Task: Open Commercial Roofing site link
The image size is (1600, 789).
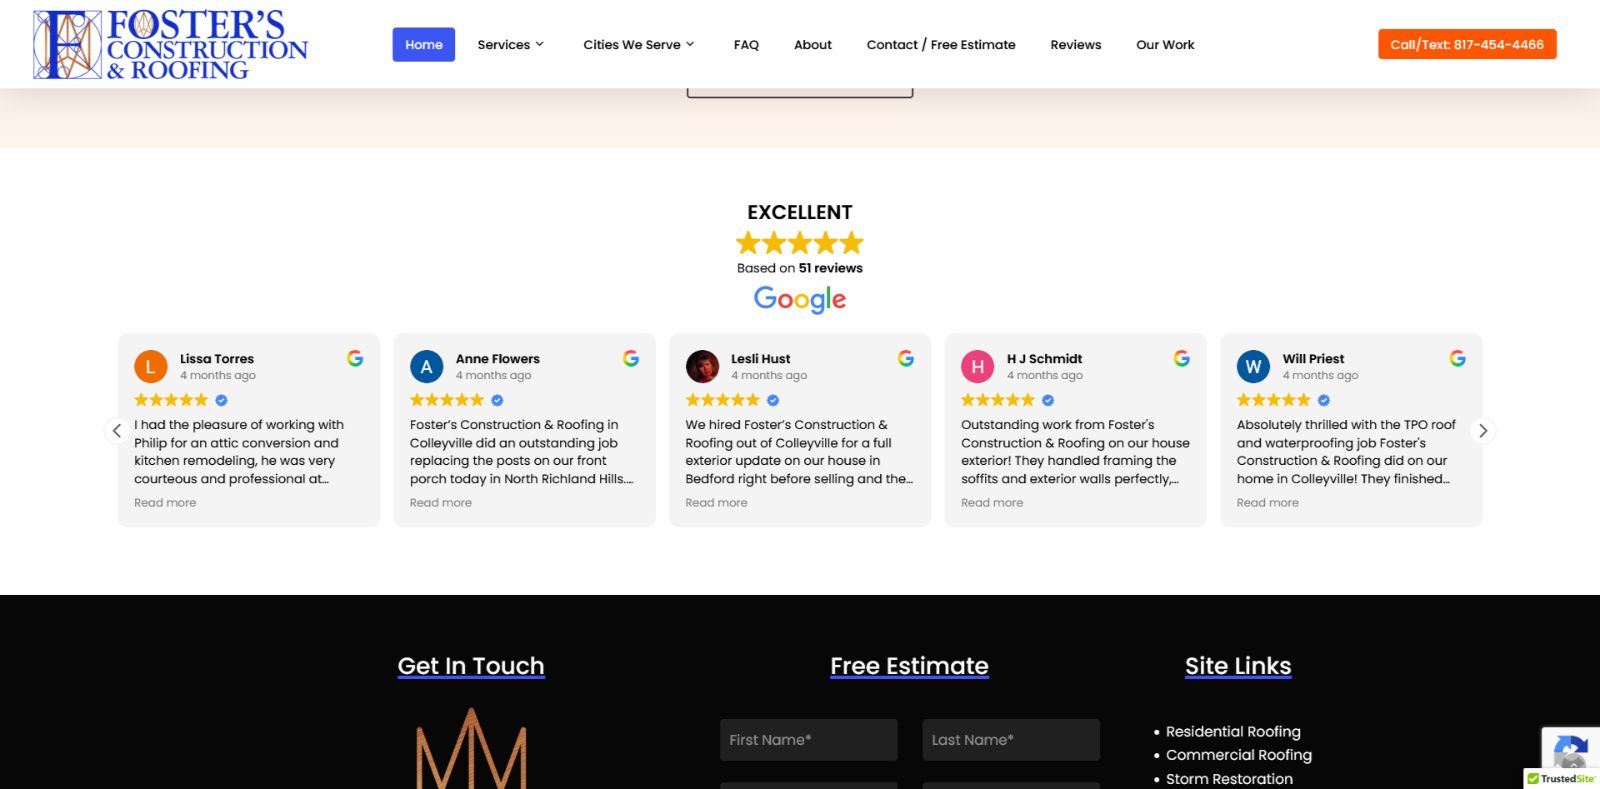Action: click(x=1239, y=755)
